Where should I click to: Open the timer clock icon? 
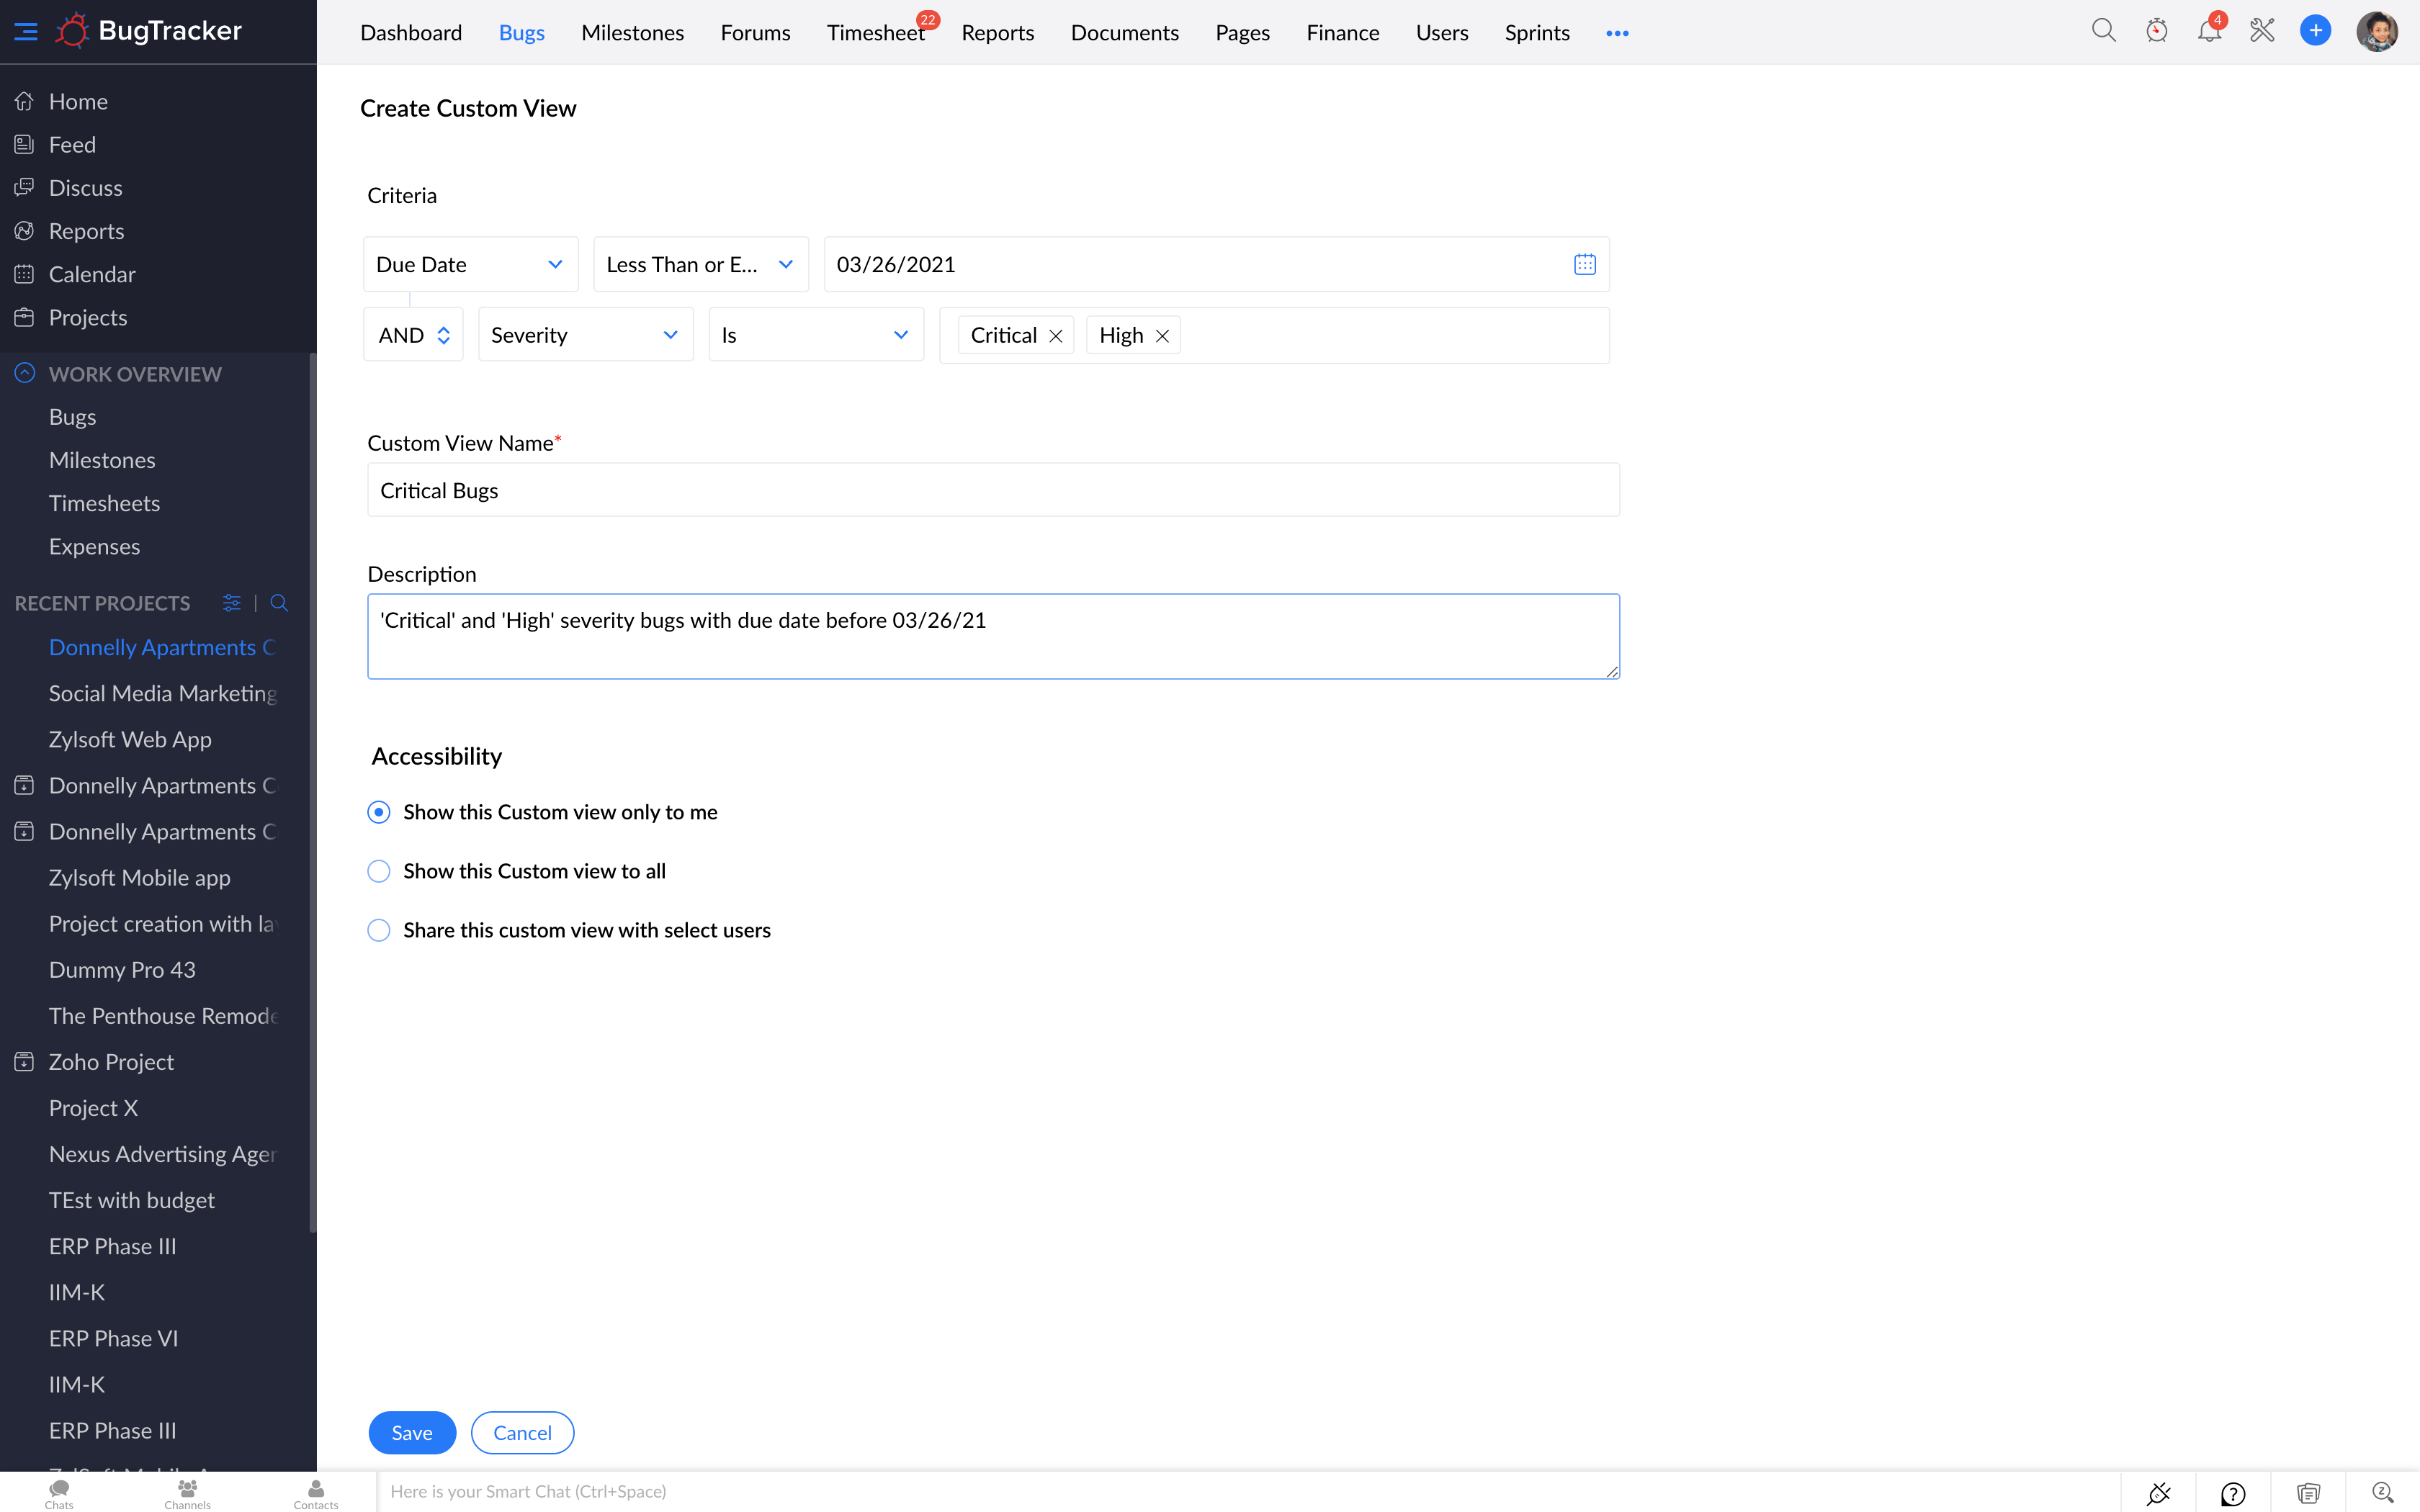(2156, 31)
